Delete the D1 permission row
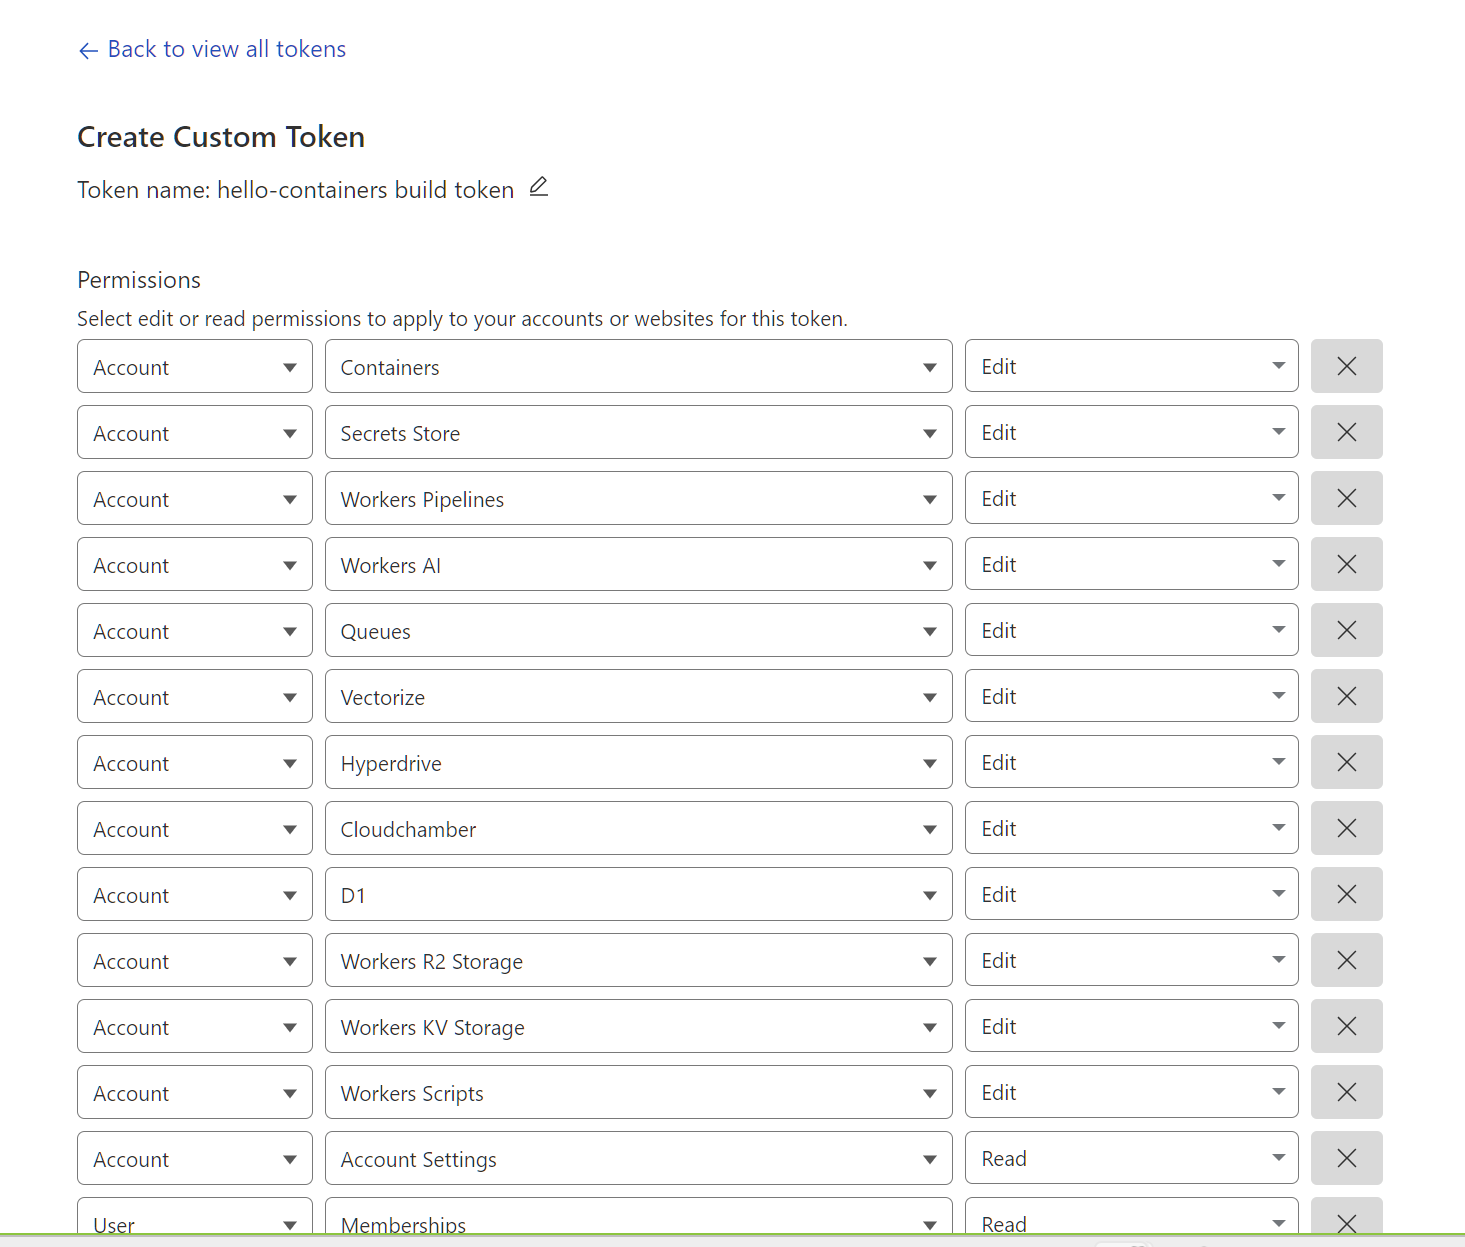 (1346, 894)
